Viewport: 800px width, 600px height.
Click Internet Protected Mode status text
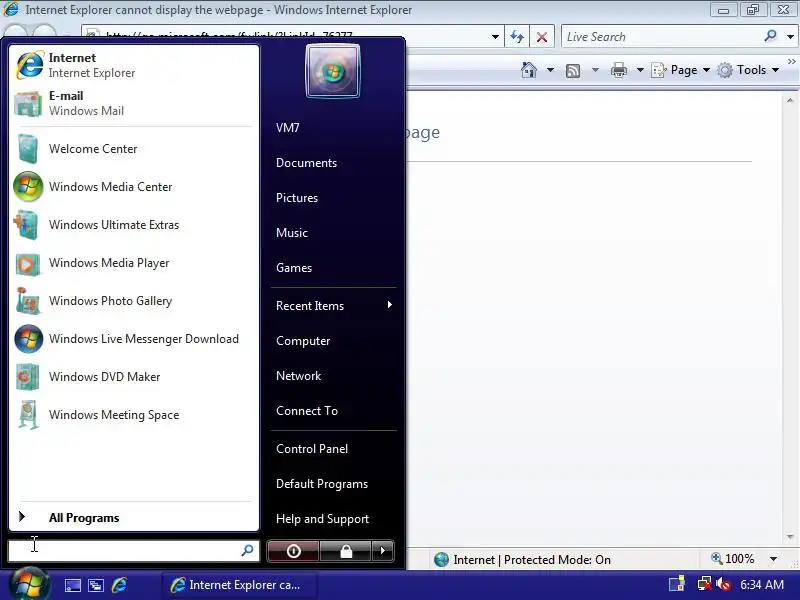[x=532, y=560]
